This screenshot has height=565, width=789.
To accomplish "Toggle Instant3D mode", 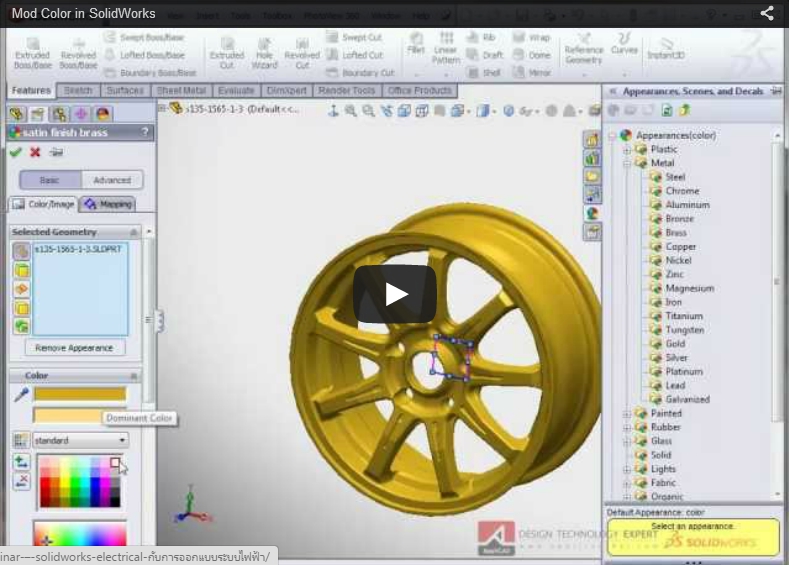I will coord(666,49).
